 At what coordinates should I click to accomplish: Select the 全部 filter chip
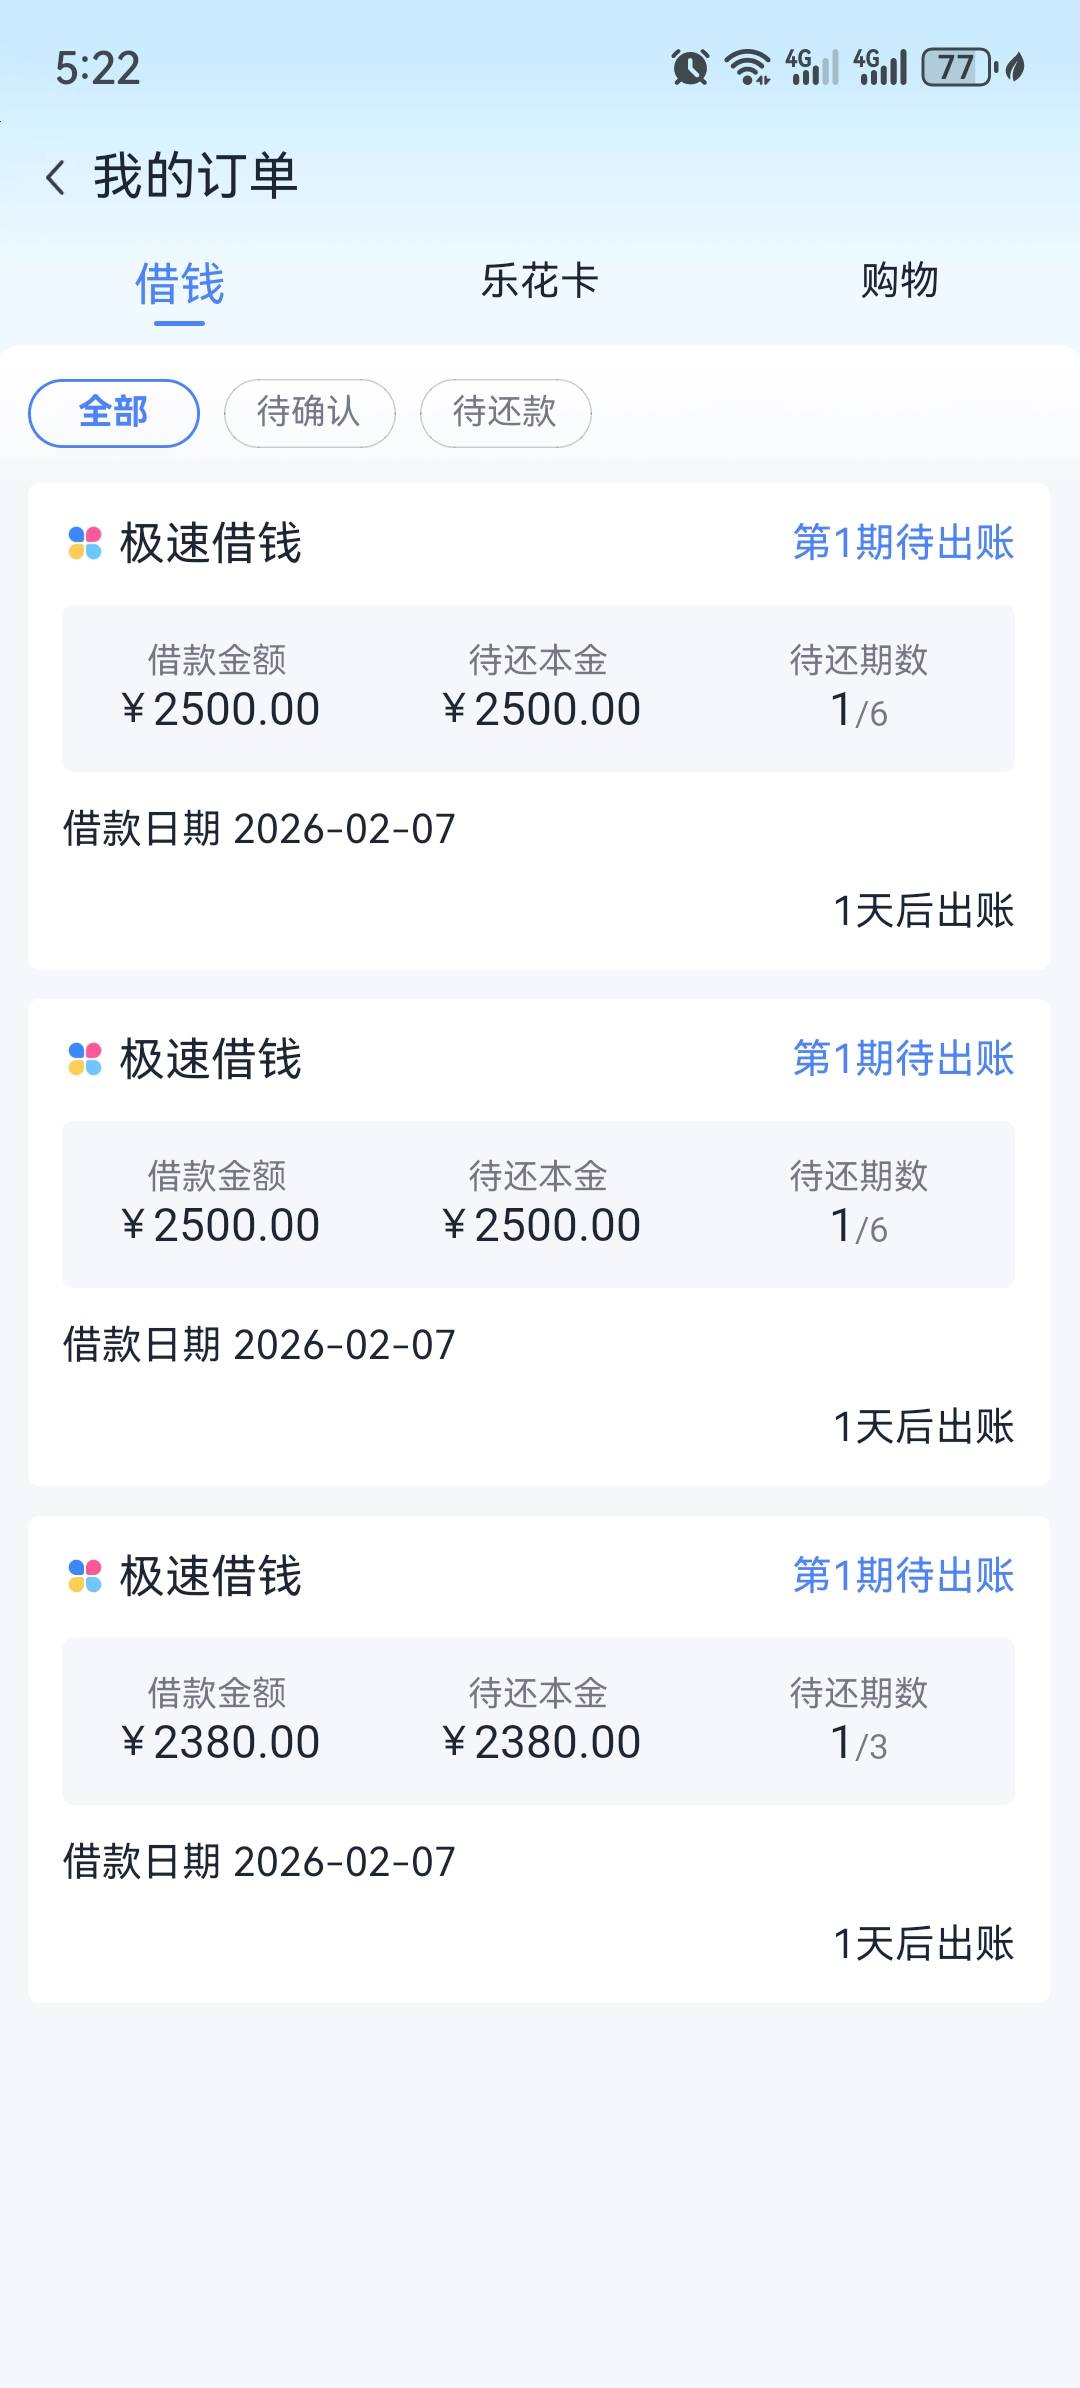(x=114, y=412)
